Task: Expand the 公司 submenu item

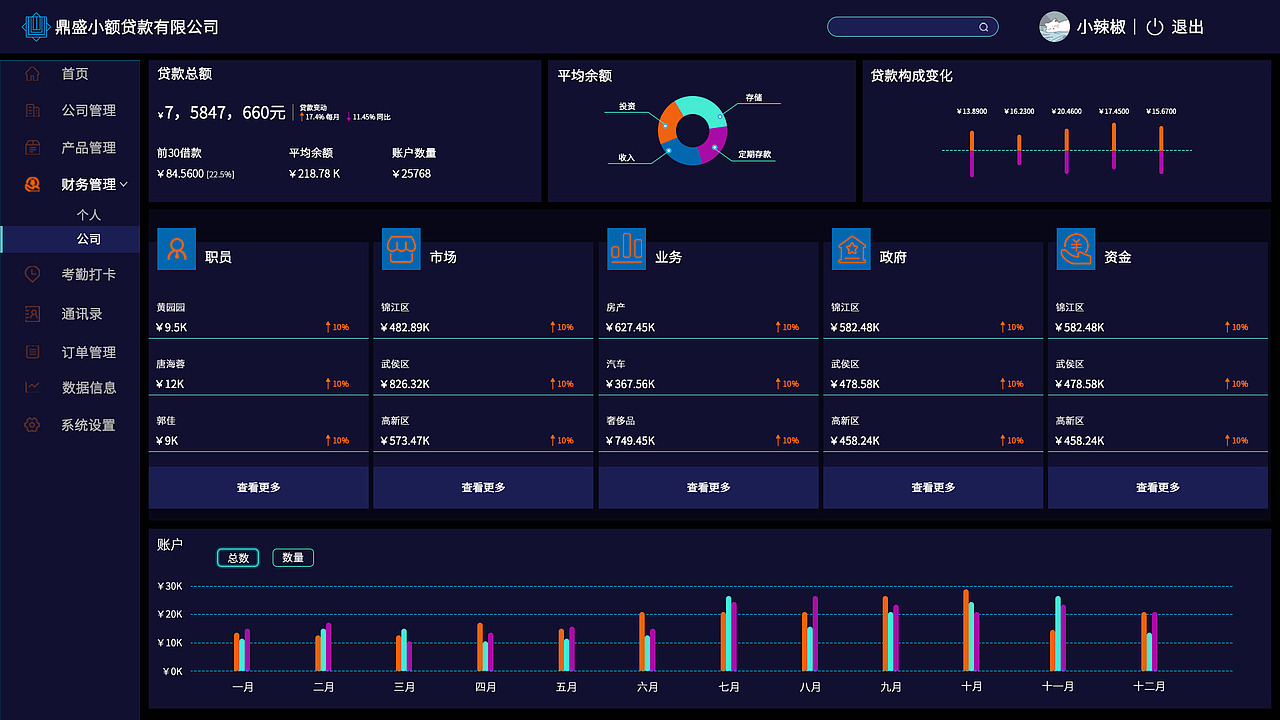Action: point(90,239)
